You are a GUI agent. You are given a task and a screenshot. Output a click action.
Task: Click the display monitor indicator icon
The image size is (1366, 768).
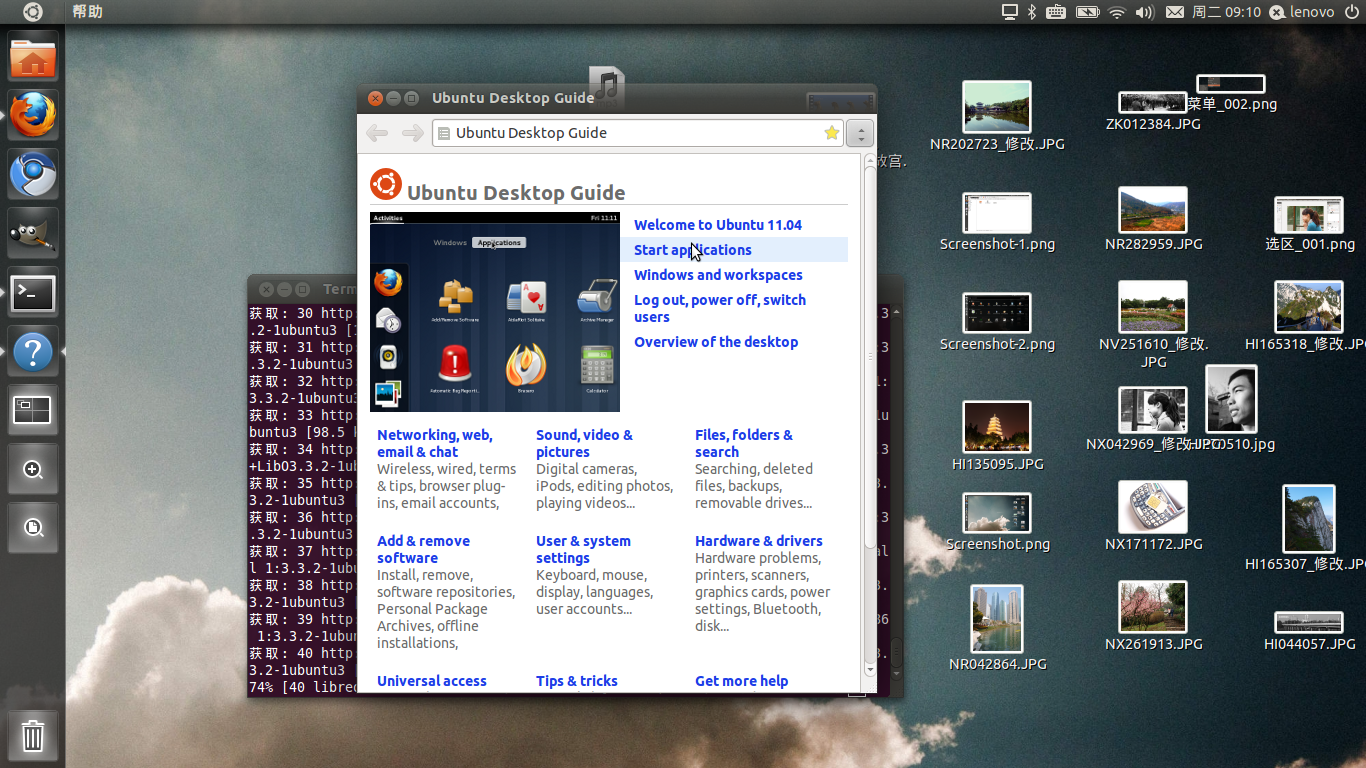click(x=1010, y=12)
